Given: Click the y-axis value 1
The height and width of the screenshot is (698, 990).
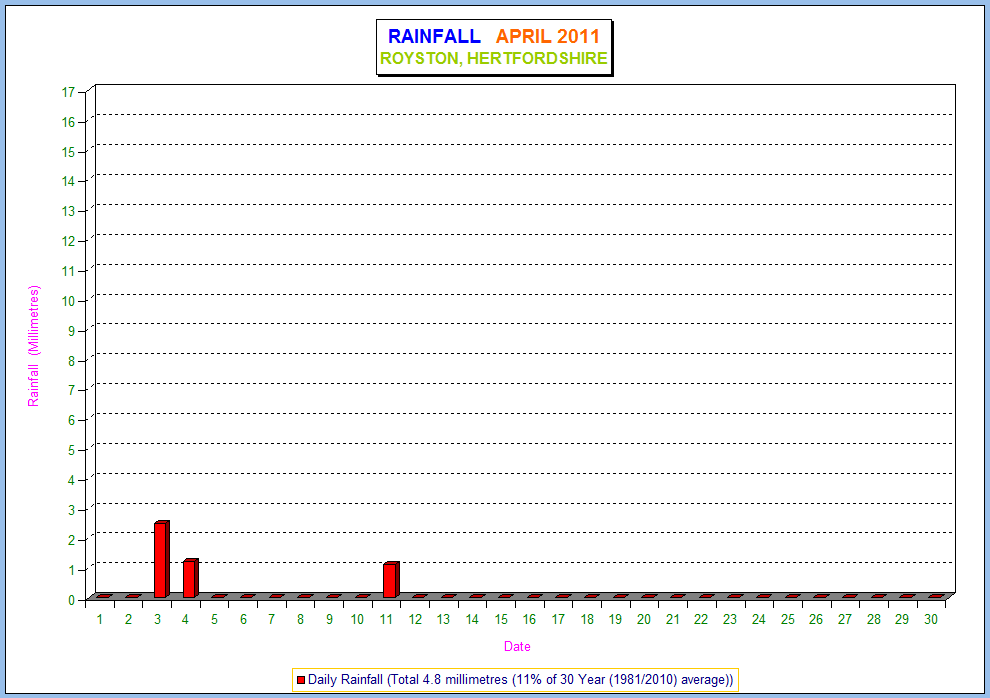Looking at the screenshot, I should coord(72,570).
